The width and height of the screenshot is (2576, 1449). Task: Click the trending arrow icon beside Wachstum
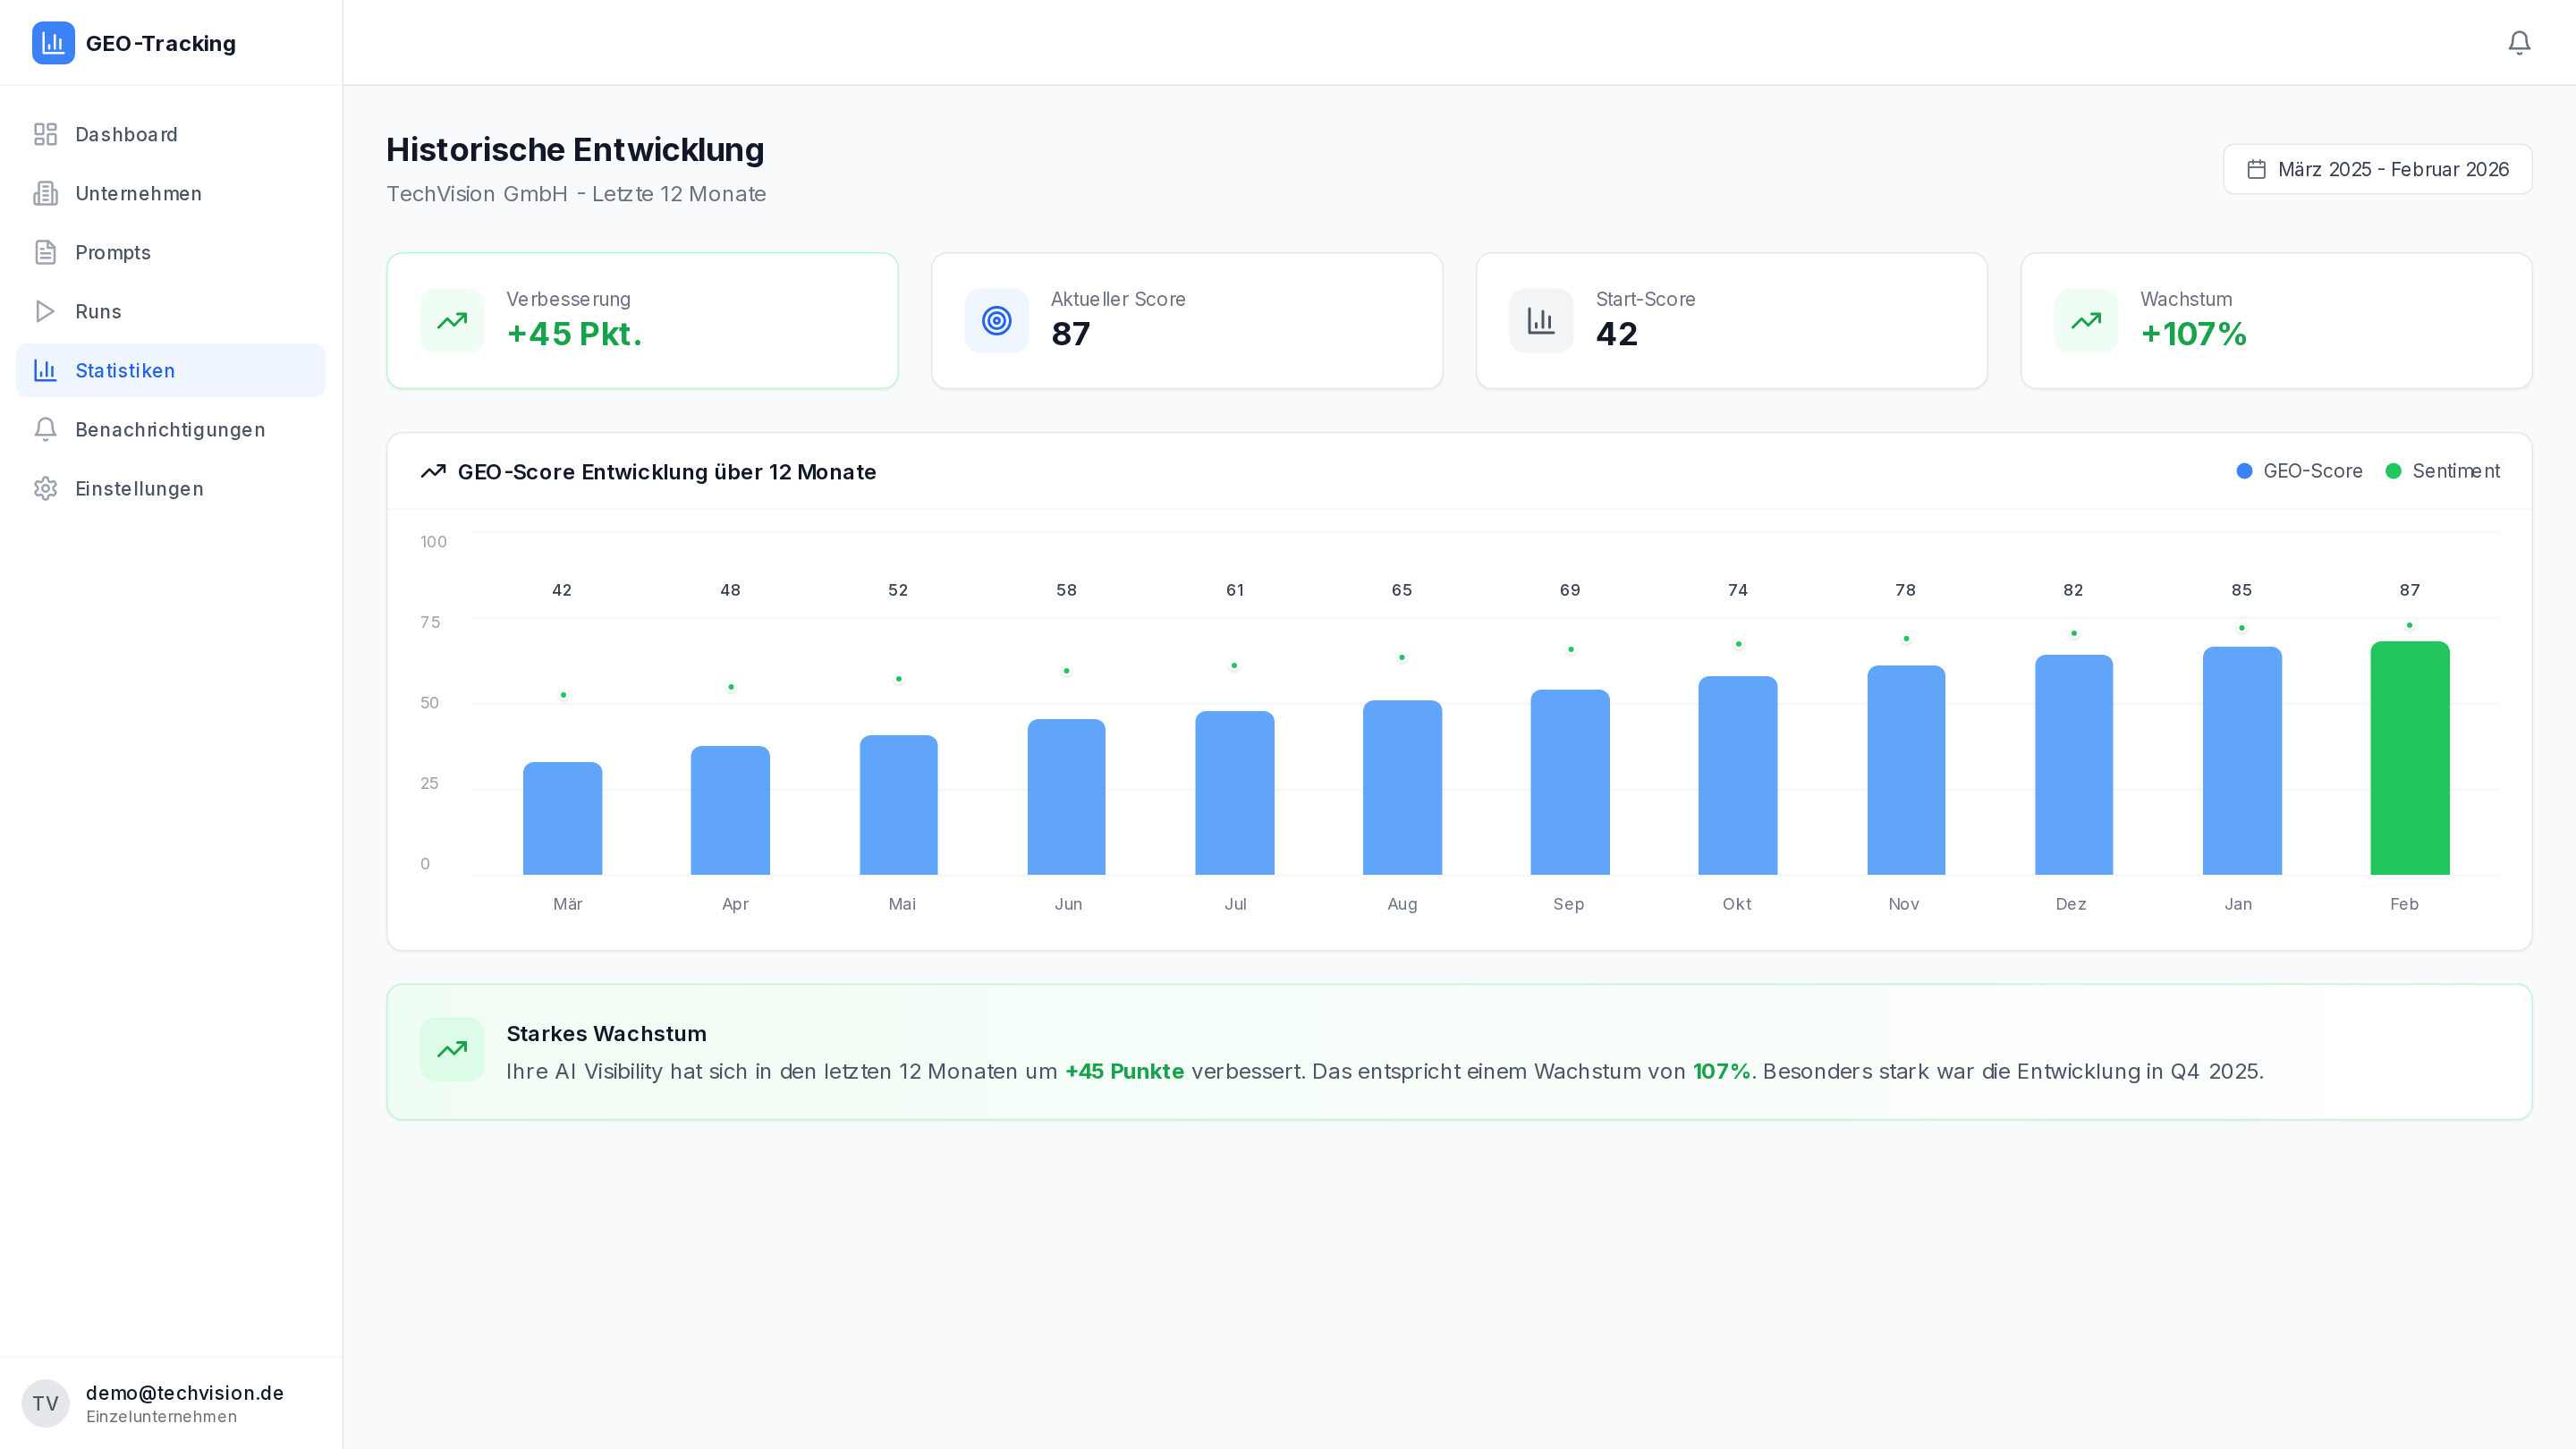point(2085,321)
